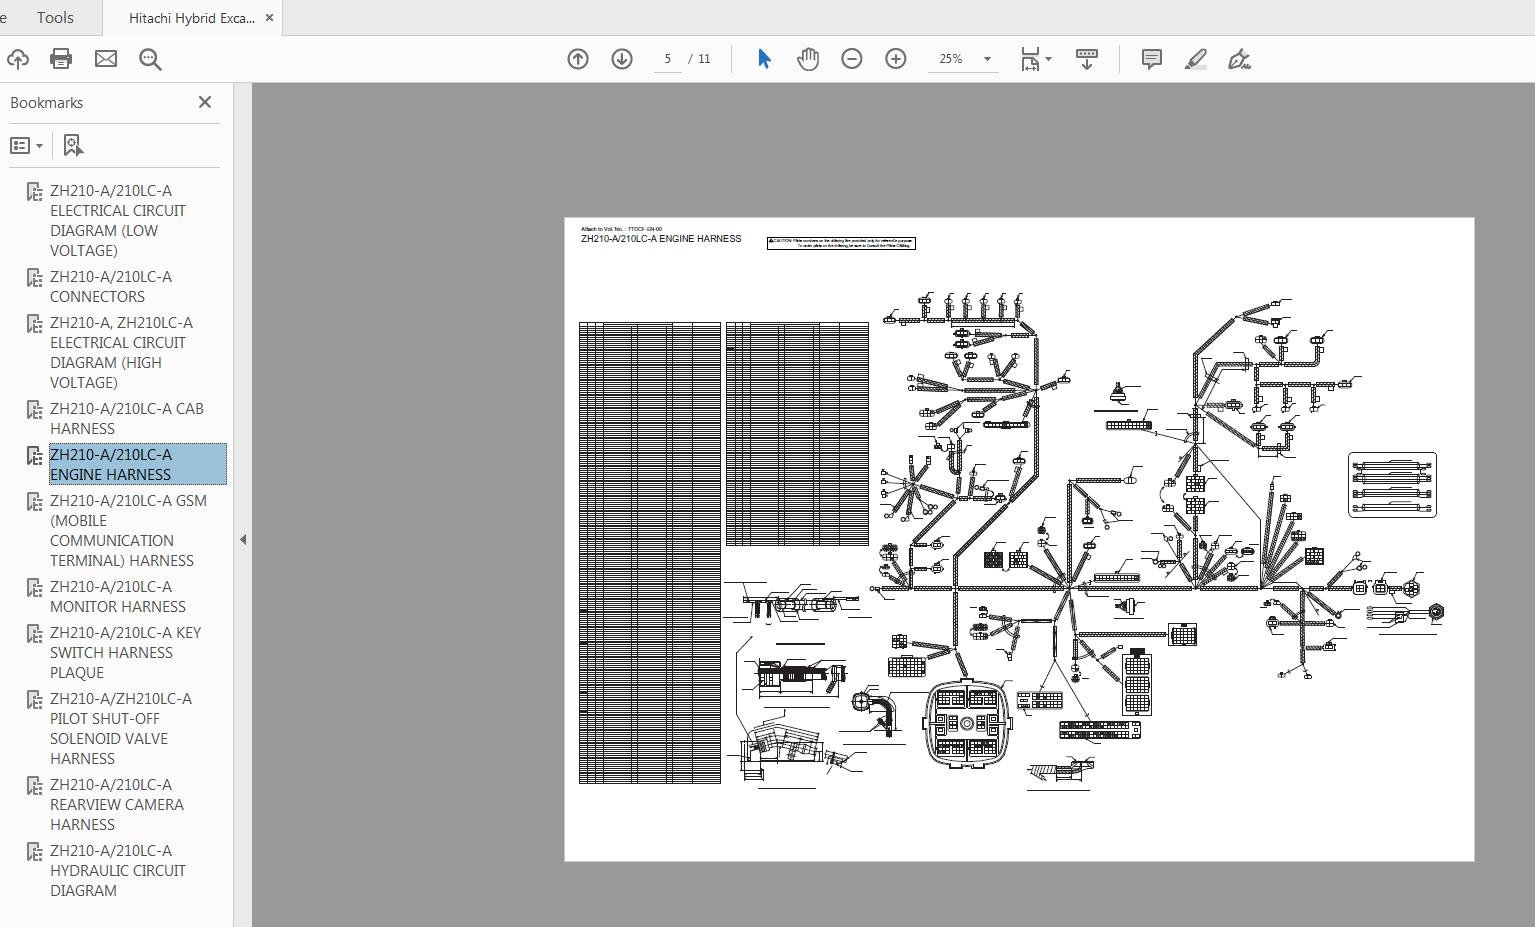Screen dimensions: 1535x927
Task: Jump to ZH210-A/210LC-A MONITOR HARNESS bookmark
Action: tap(117, 596)
